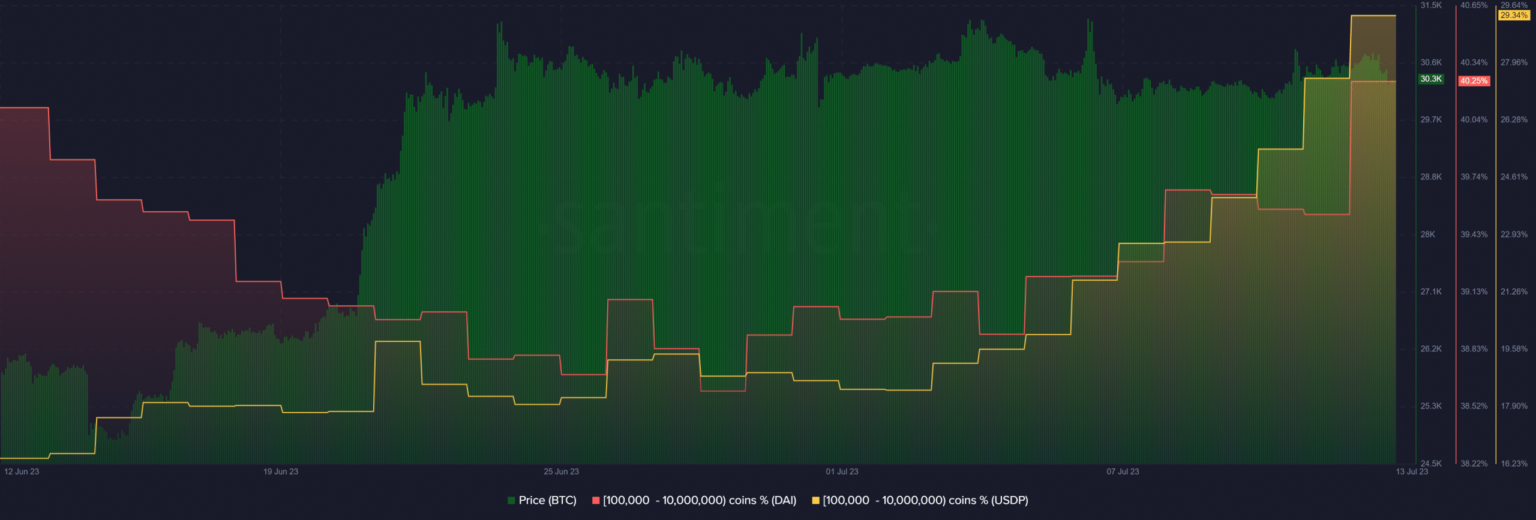Screen dimensions: 1536x520
Task: Click the 25 Jun 23 date label
Action: coord(561,470)
